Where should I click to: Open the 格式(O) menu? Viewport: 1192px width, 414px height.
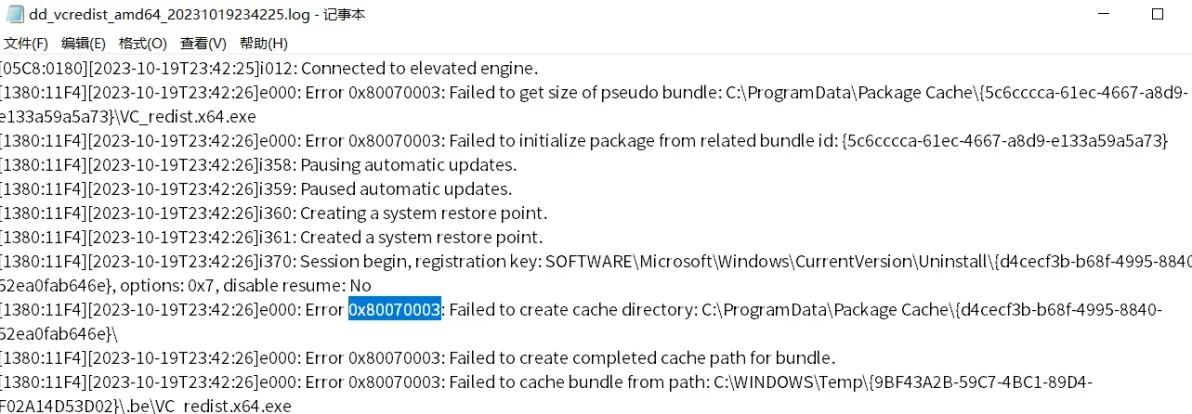[143, 43]
